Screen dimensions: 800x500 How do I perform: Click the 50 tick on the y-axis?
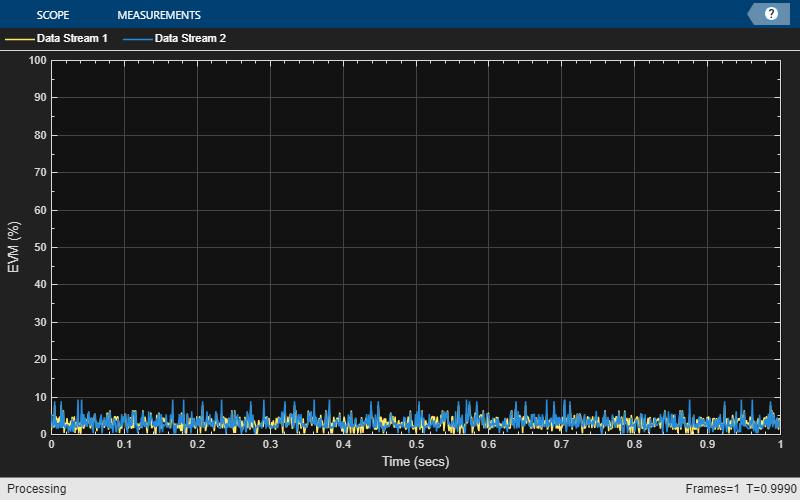click(41, 247)
